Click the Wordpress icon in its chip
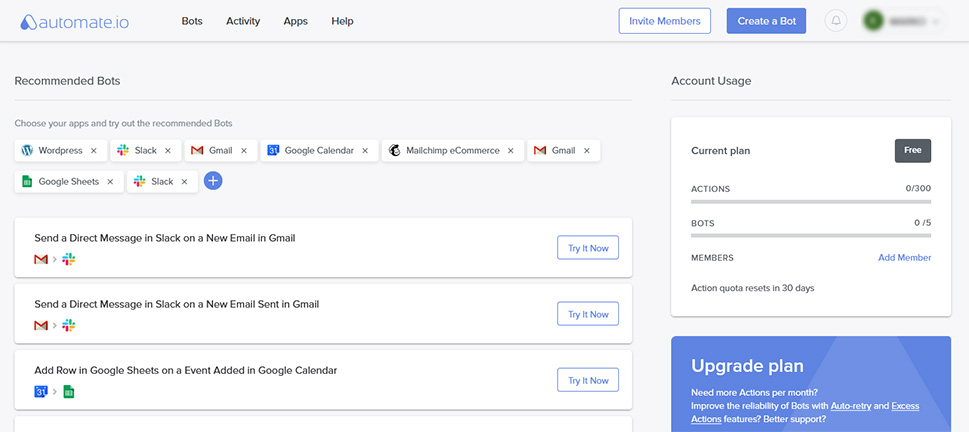 (27, 150)
